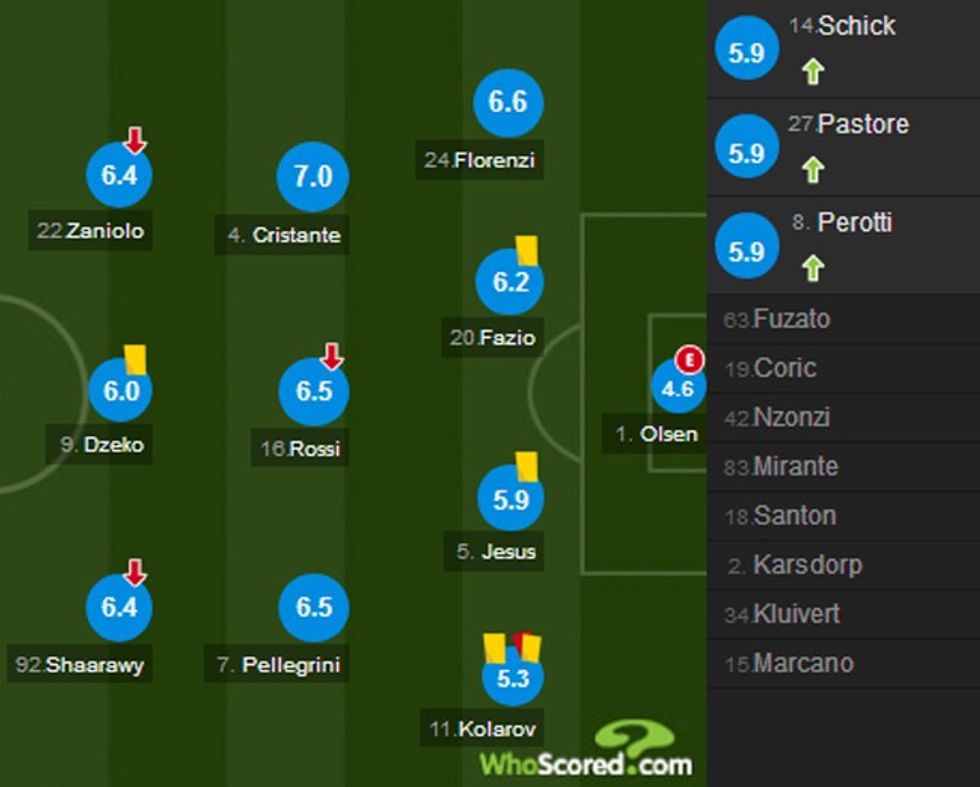Click the red error badge on Olsen
This screenshot has height=787, width=980.
(x=689, y=359)
